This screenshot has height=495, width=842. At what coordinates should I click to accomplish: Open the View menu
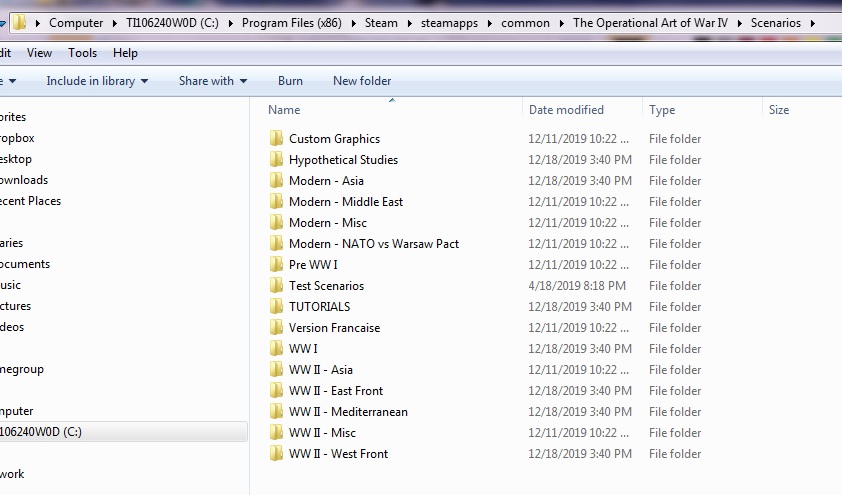coord(39,53)
